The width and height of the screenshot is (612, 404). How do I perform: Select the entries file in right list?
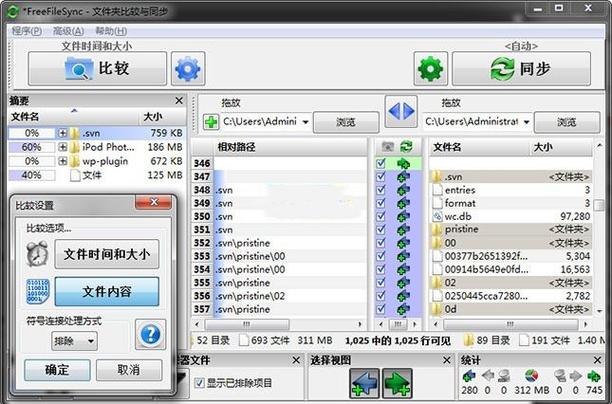(x=511, y=190)
